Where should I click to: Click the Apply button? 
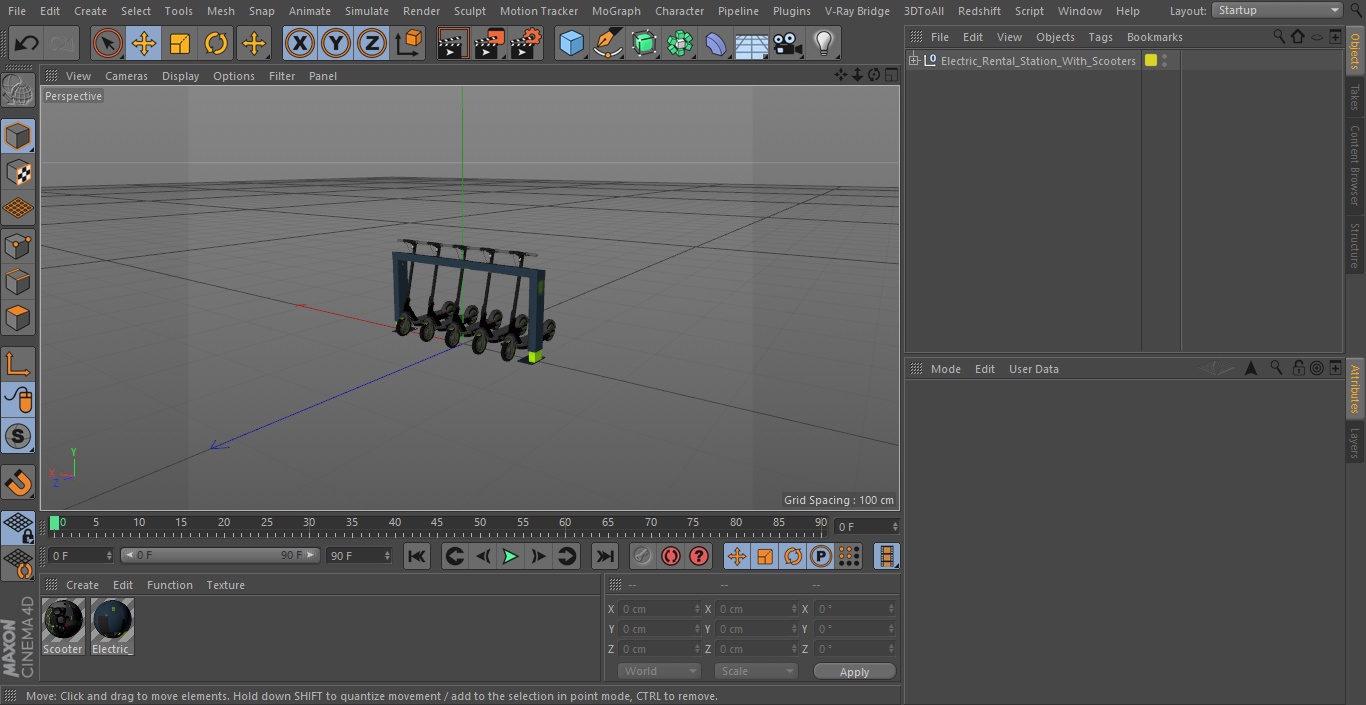(x=854, y=672)
